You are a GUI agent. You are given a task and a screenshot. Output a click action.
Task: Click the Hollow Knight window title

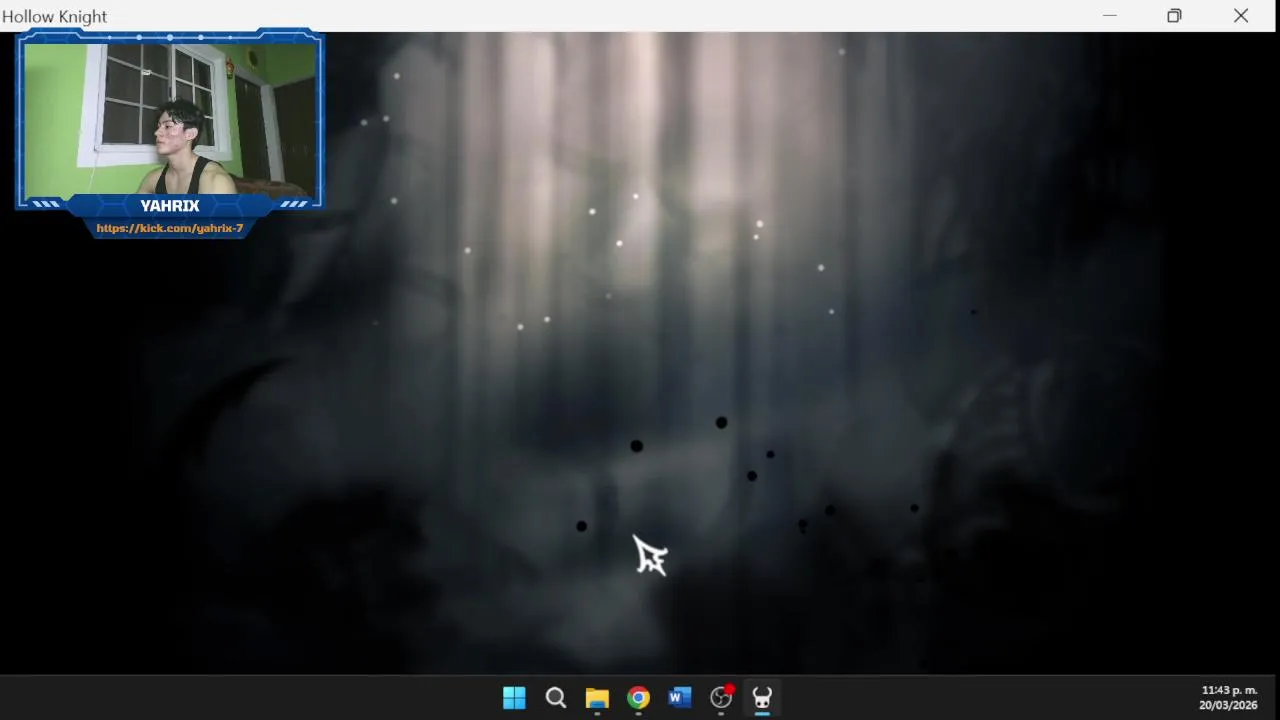click(x=55, y=17)
